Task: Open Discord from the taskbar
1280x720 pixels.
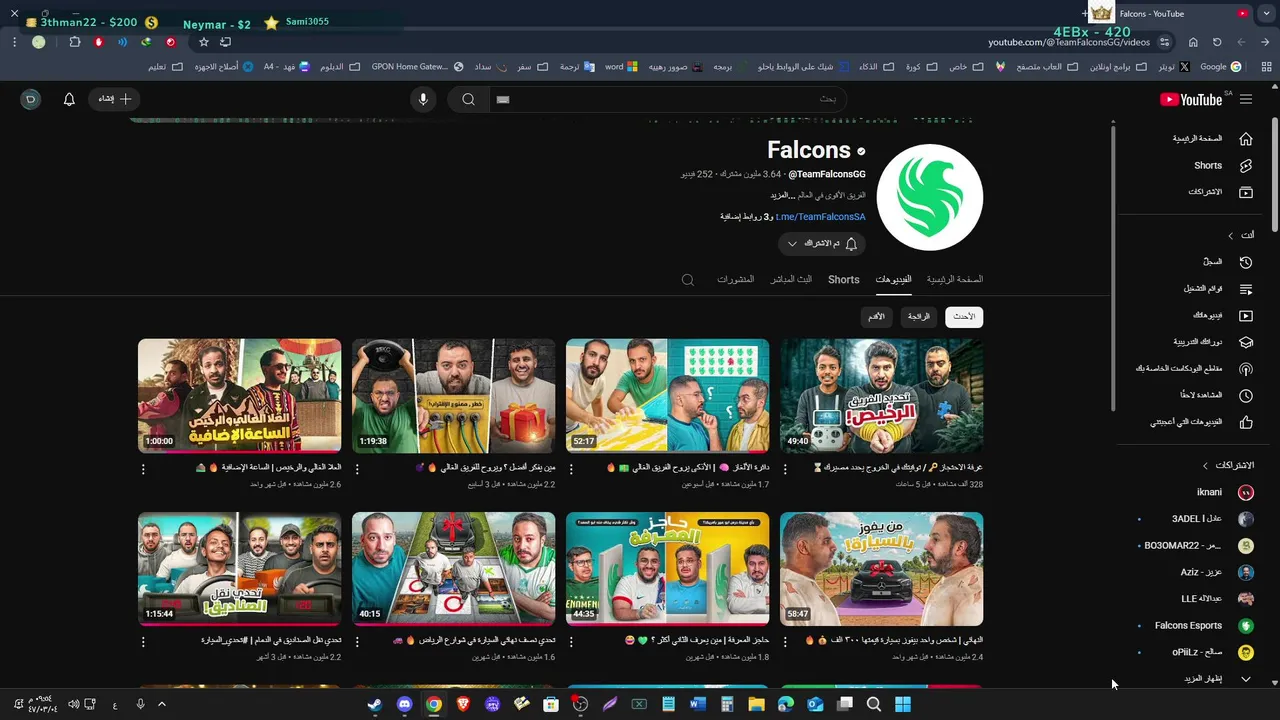Action: 404,704
